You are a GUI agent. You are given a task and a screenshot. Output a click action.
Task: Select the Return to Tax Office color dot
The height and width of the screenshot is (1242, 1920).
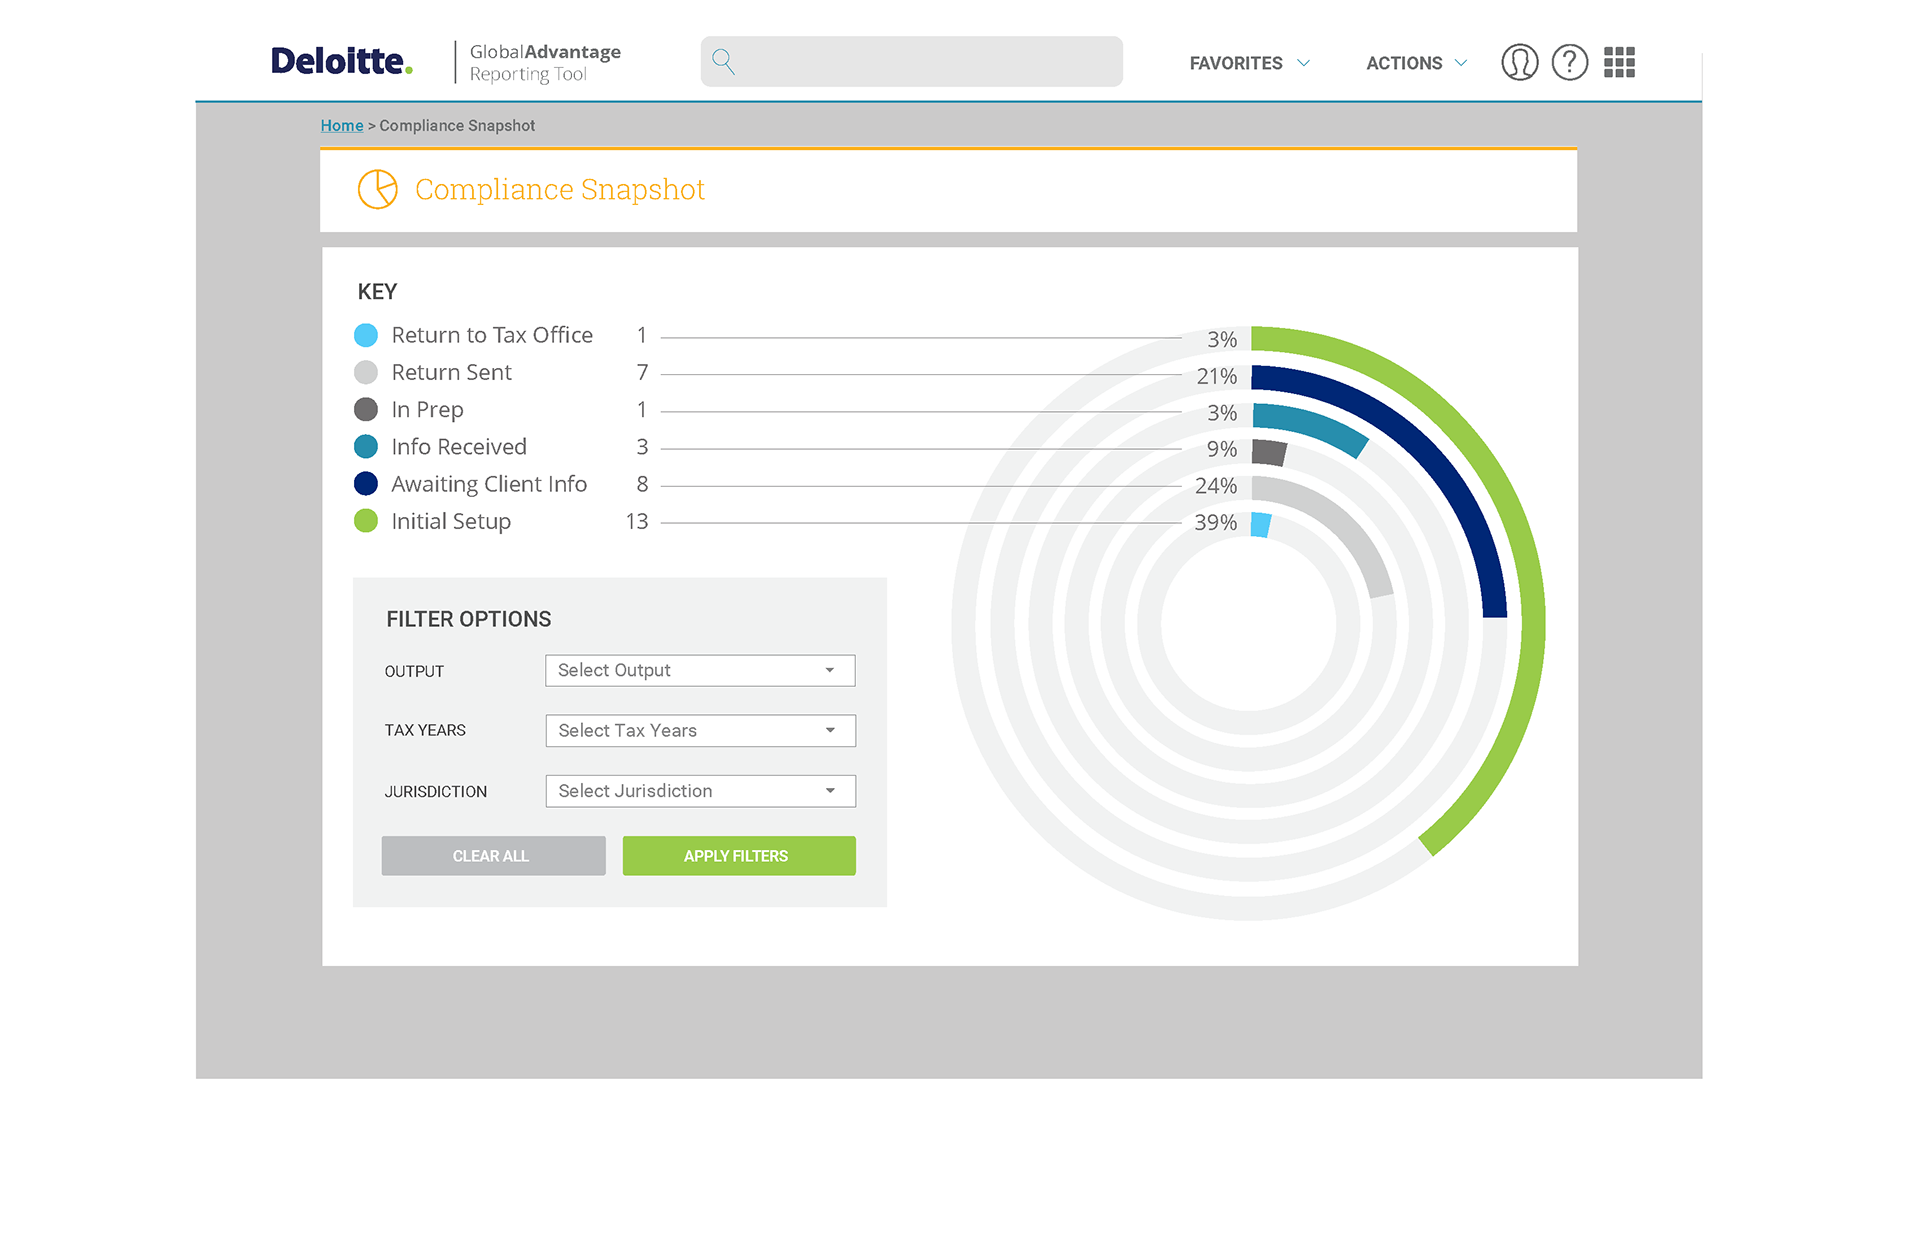coord(366,334)
